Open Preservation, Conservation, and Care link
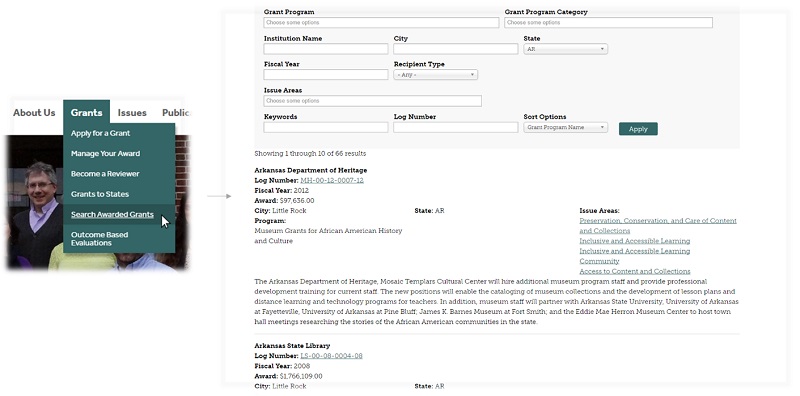The width and height of the screenshot is (800, 396). coord(658,226)
